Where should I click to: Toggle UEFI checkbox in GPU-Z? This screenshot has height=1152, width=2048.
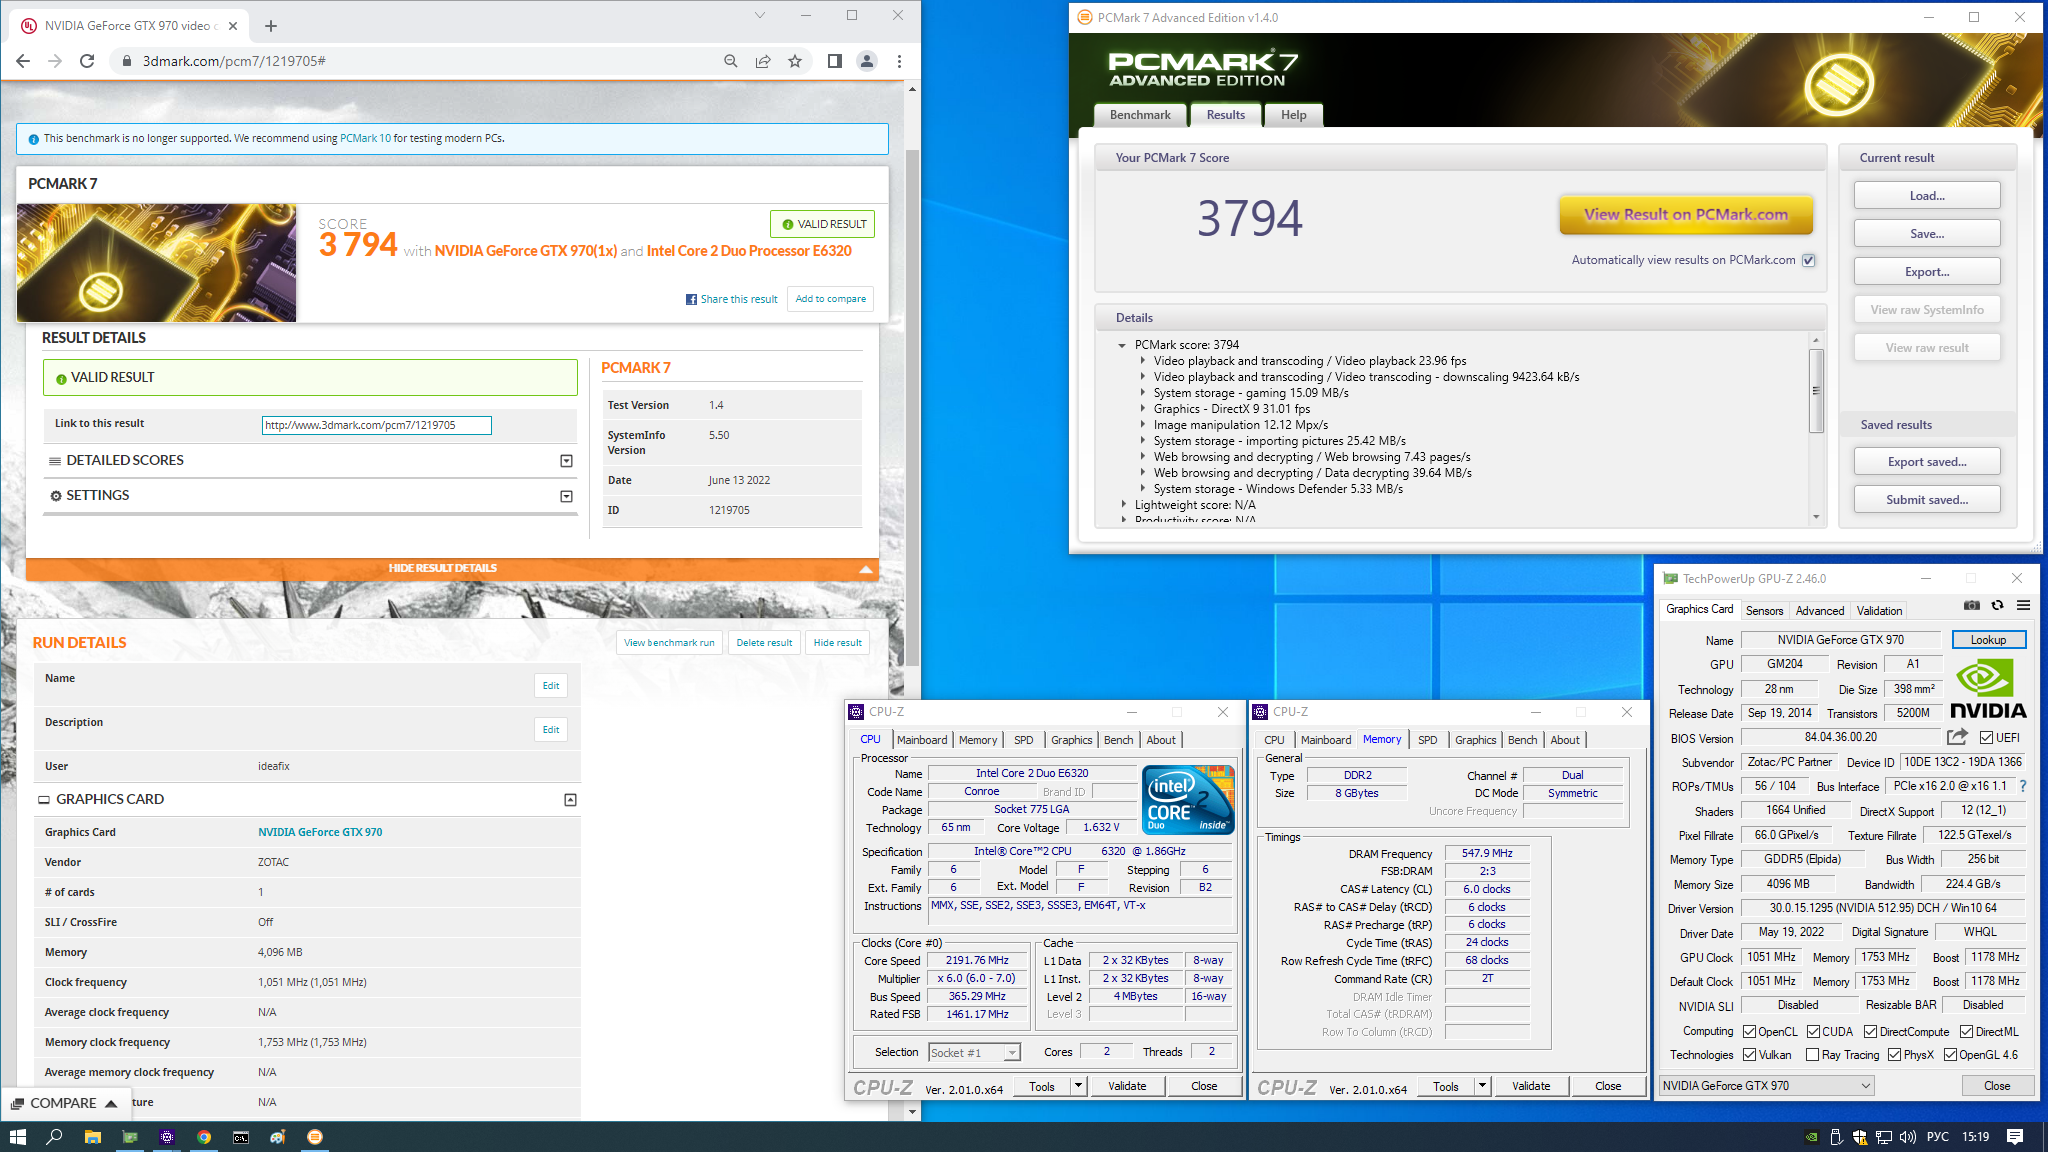coord(1986,738)
